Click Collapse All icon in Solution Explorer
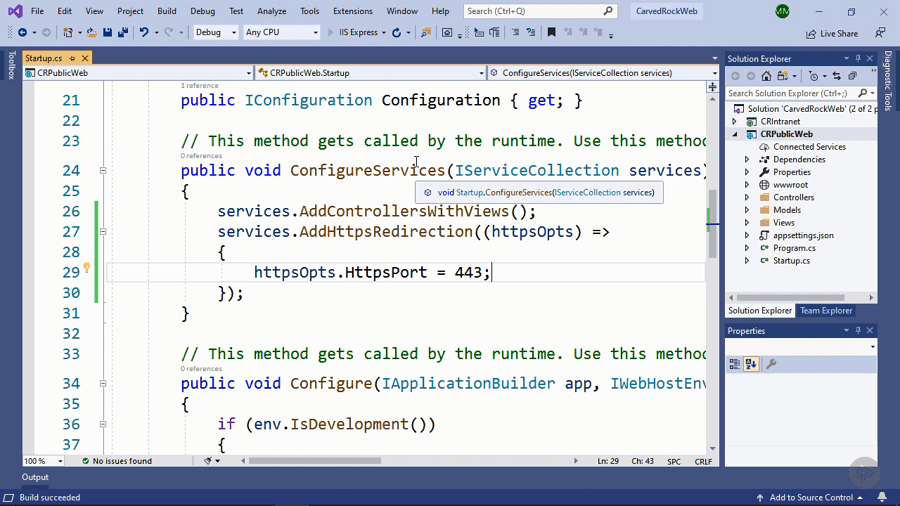The width and height of the screenshot is (900, 506). [x=853, y=76]
